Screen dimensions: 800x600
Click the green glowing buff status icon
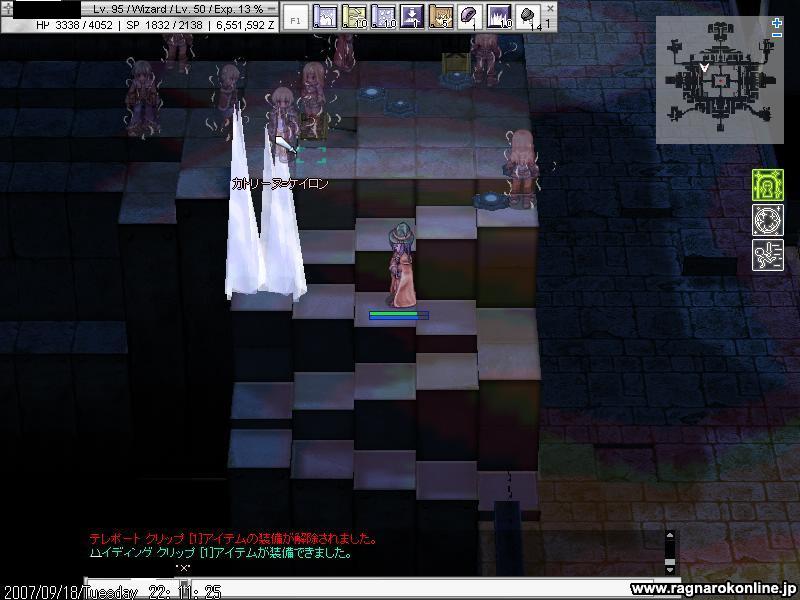(x=767, y=185)
